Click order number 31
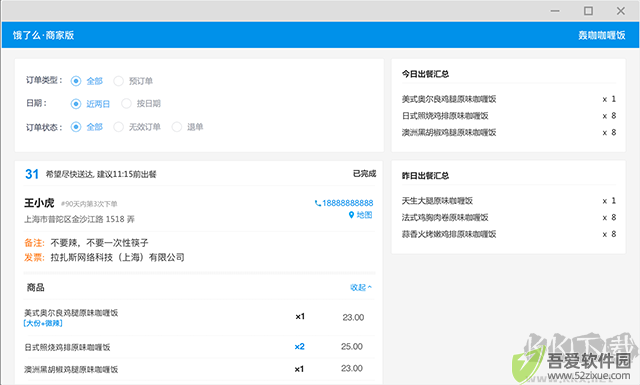This screenshot has height=385, width=640. pos(32,174)
